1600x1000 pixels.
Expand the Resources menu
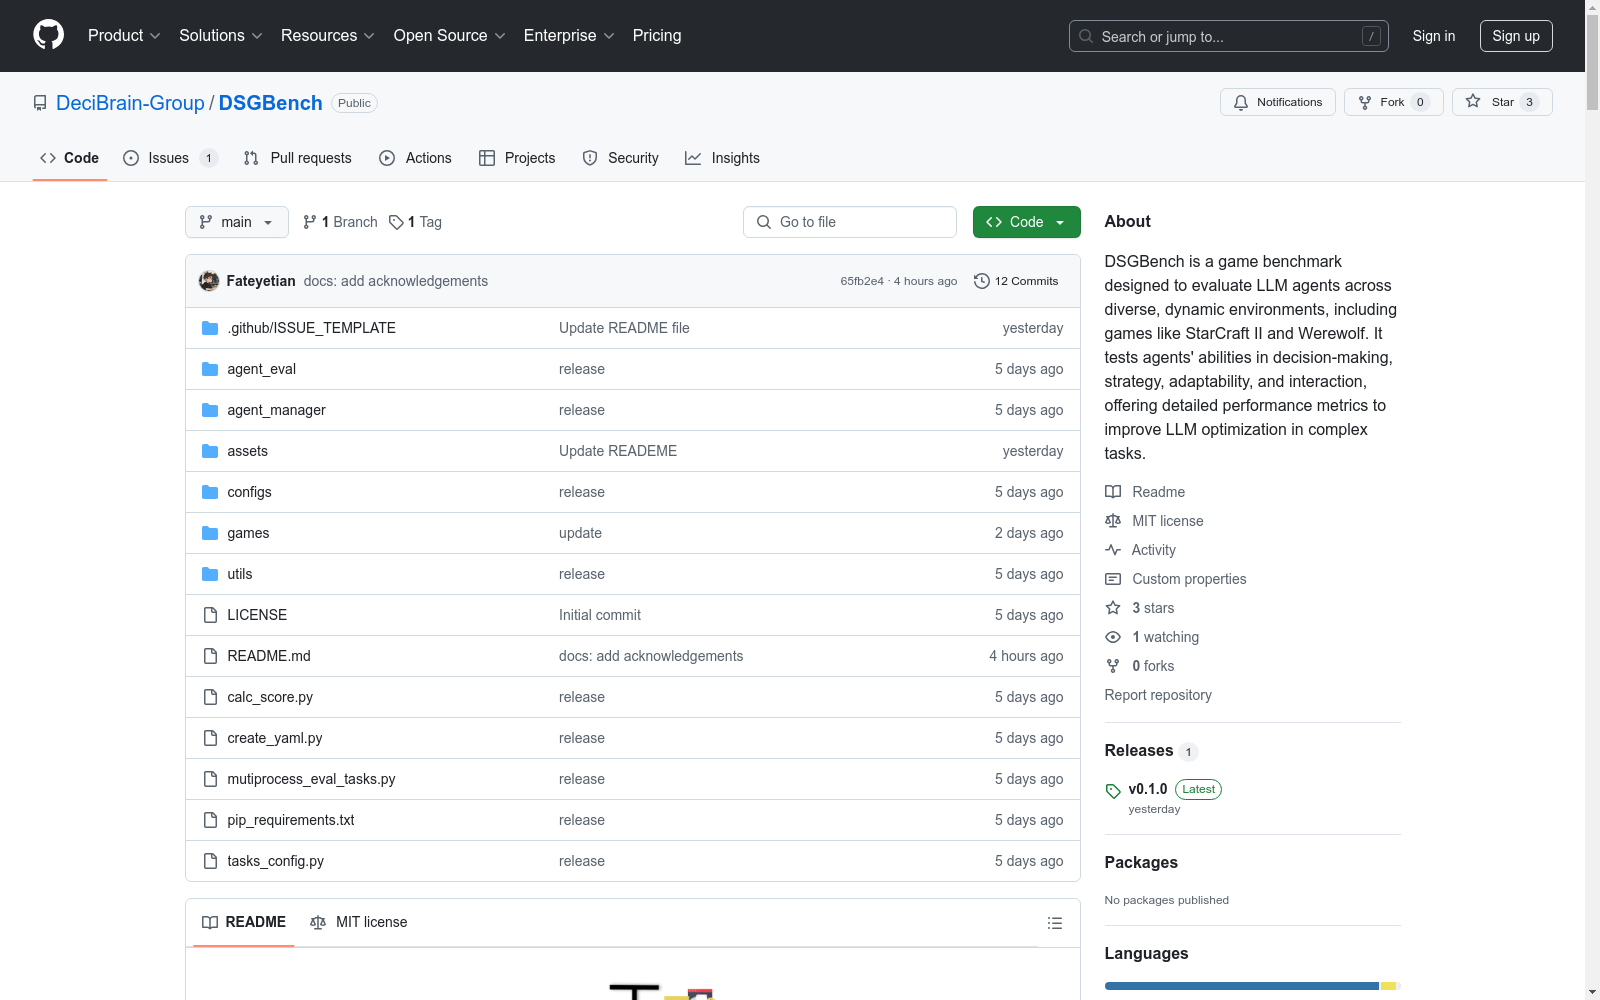(328, 35)
